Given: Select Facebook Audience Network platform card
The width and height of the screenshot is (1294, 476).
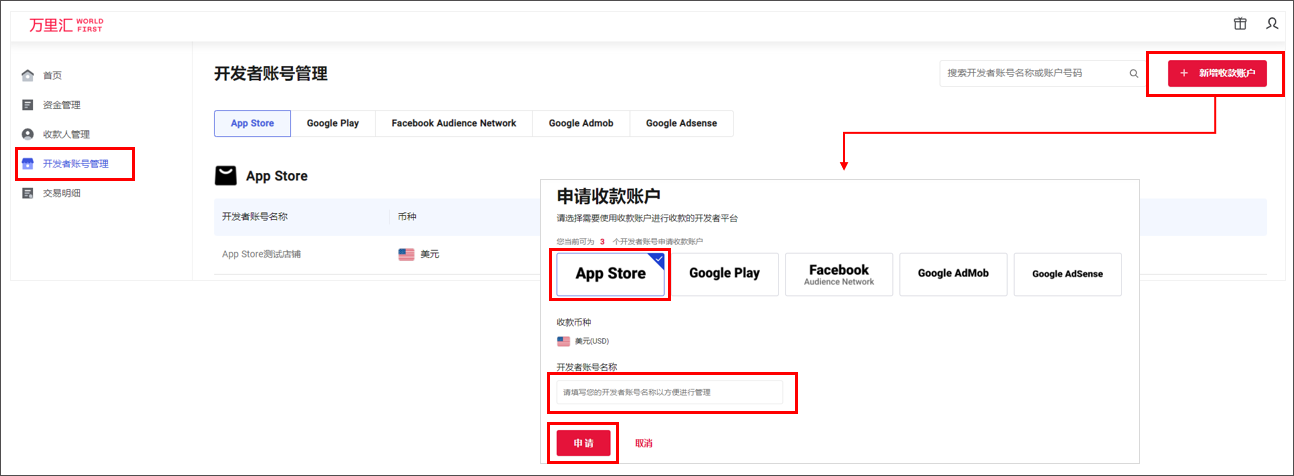Looking at the screenshot, I should pos(839,274).
